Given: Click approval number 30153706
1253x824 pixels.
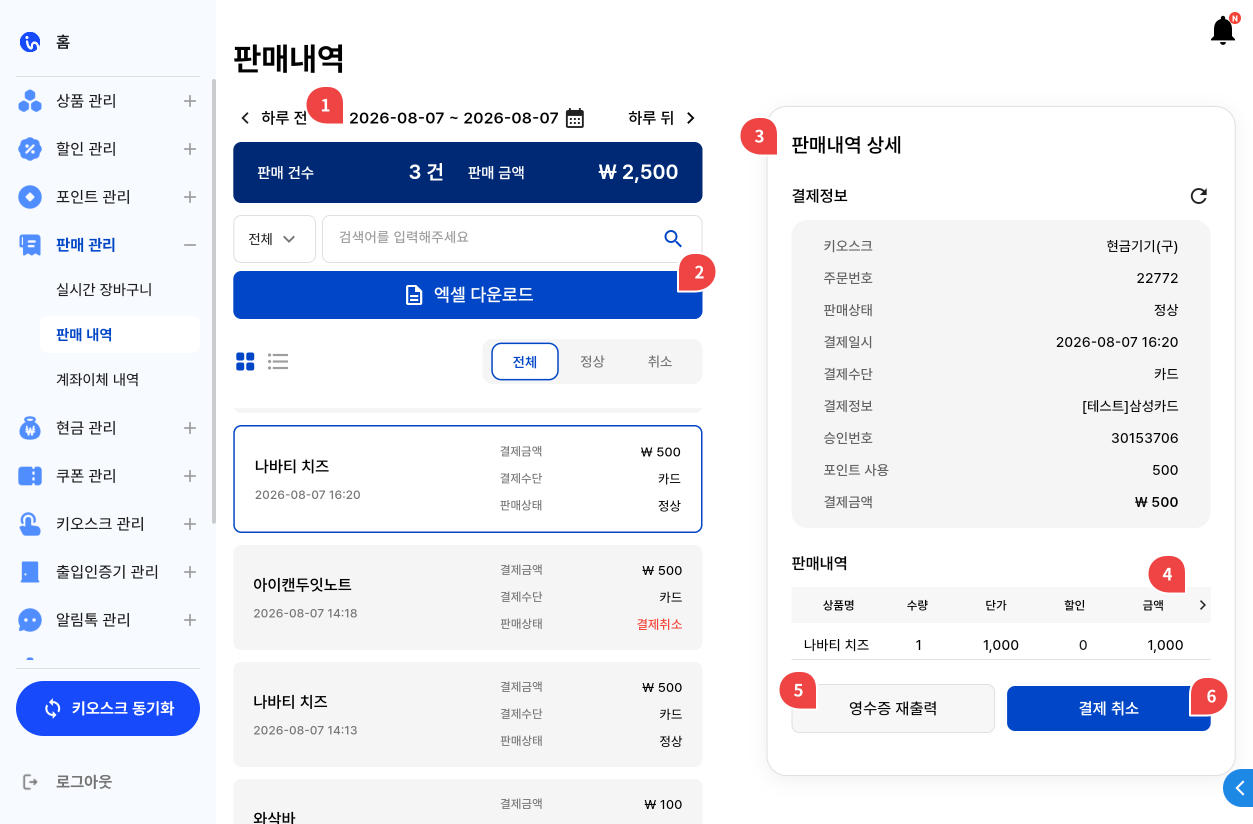Looking at the screenshot, I should (x=1145, y=438).
